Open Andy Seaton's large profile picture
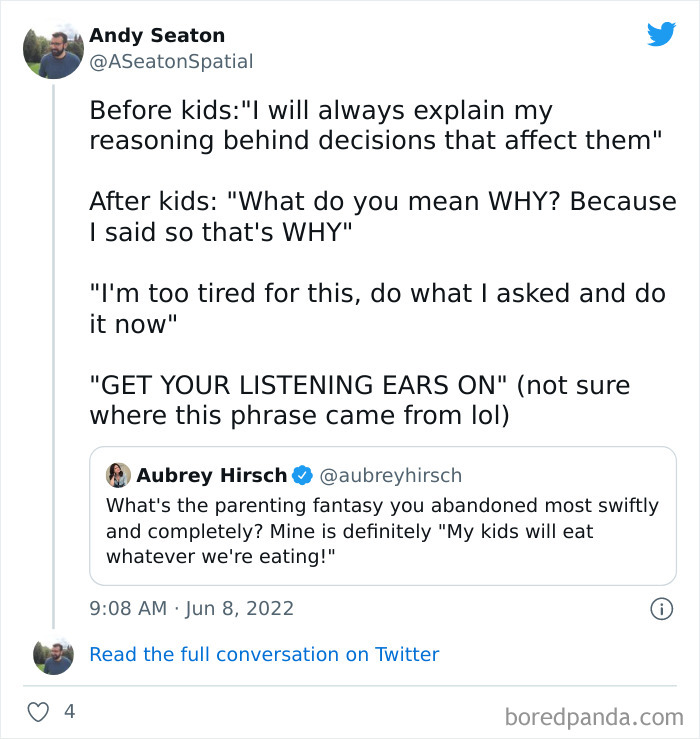This screenshot has width=700, height=739. 53,49
